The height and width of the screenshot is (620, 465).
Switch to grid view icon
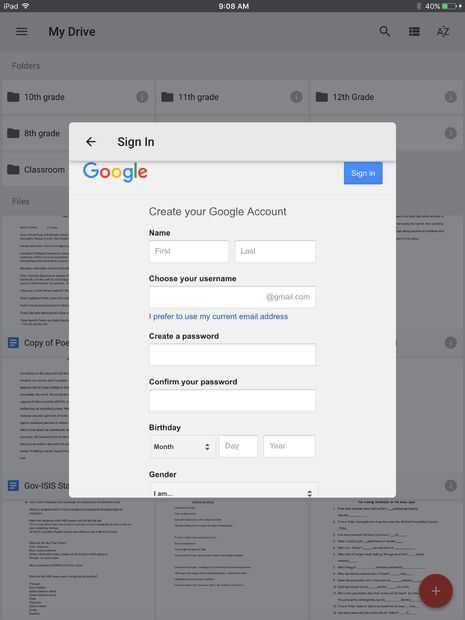pyautogui.click(x=414, y=31)
